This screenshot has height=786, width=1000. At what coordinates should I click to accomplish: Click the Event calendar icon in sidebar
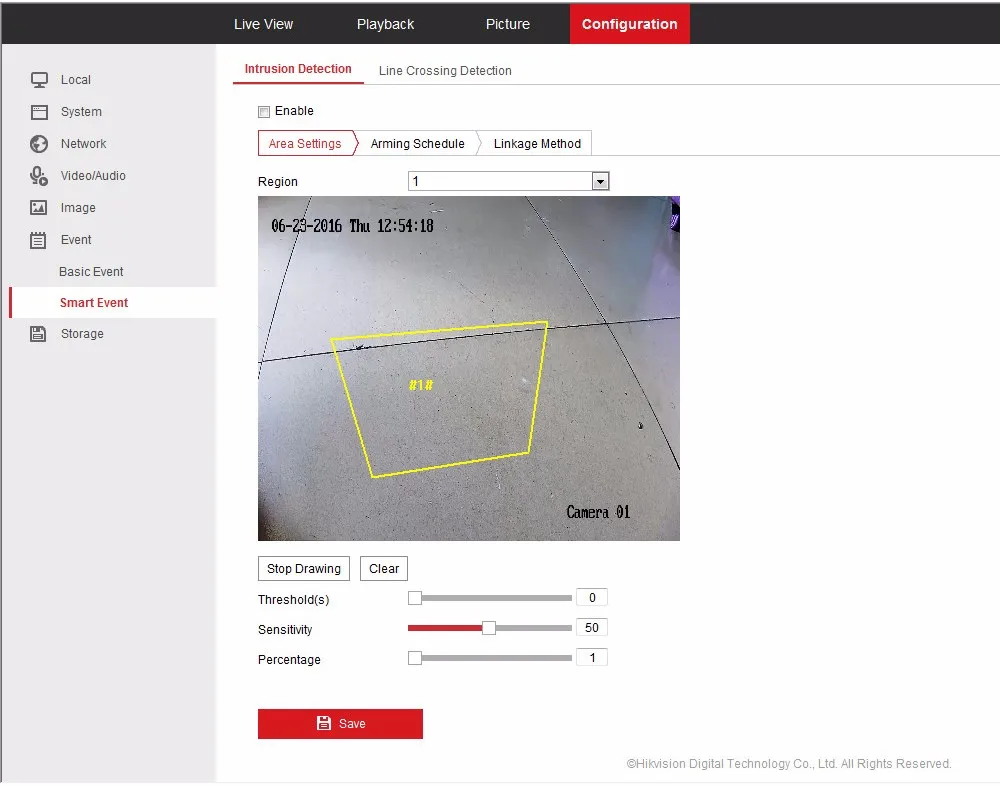pos(39,240)
